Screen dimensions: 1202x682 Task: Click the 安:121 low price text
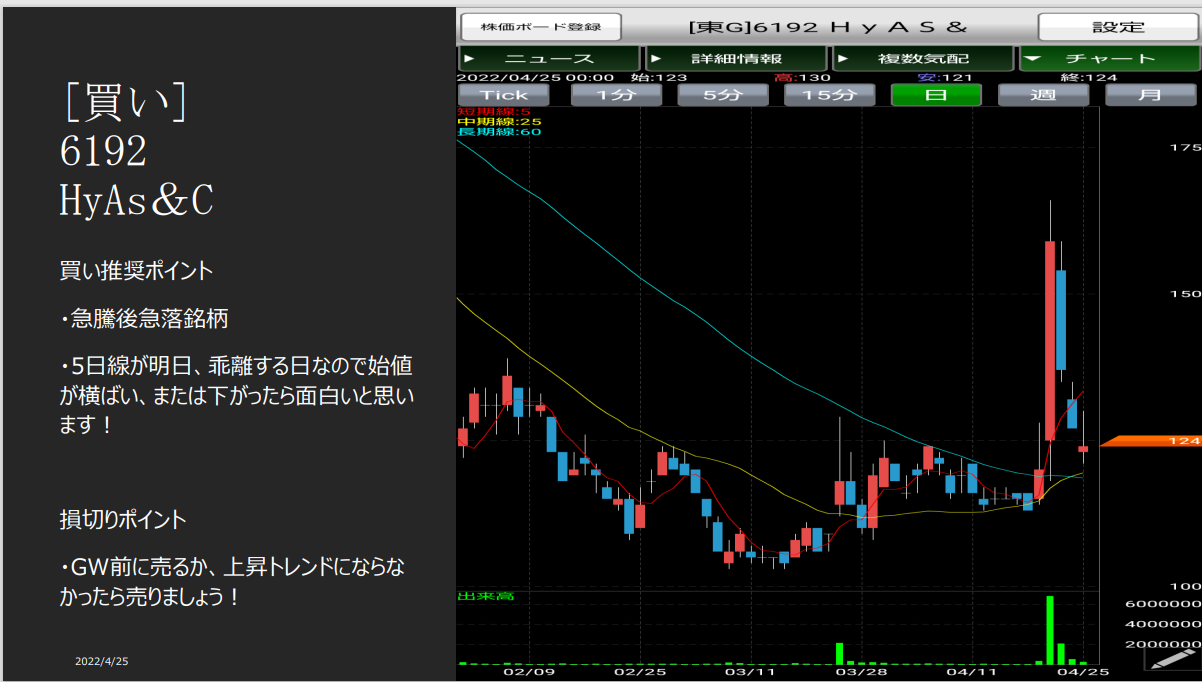pos(946,77)
